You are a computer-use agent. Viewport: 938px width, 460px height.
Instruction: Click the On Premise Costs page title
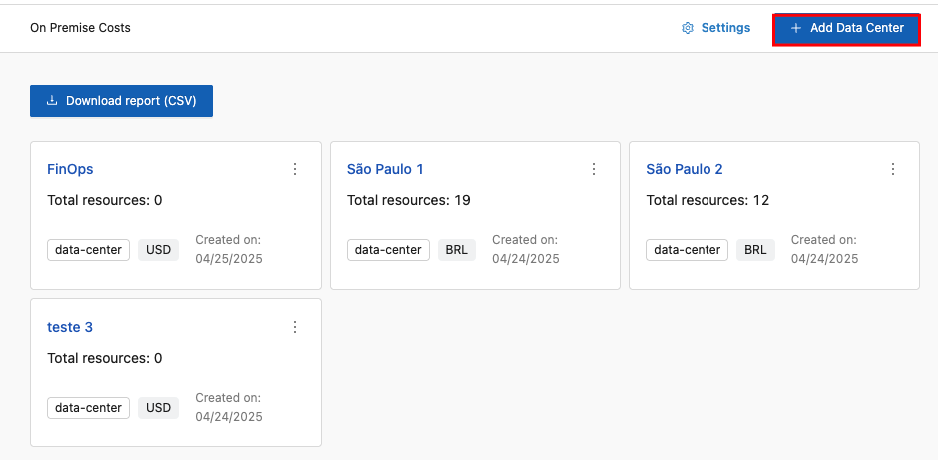(x=80, y=28)
